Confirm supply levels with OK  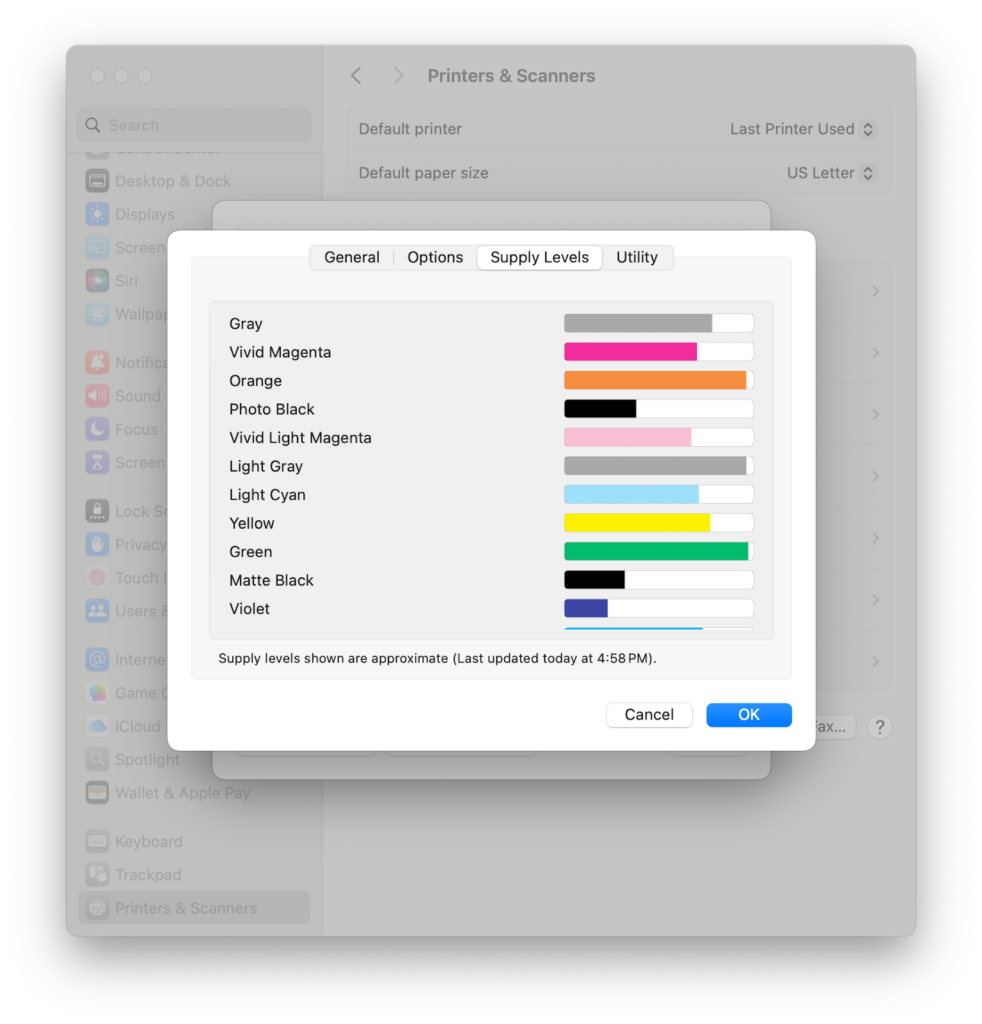tap(748, 714)
